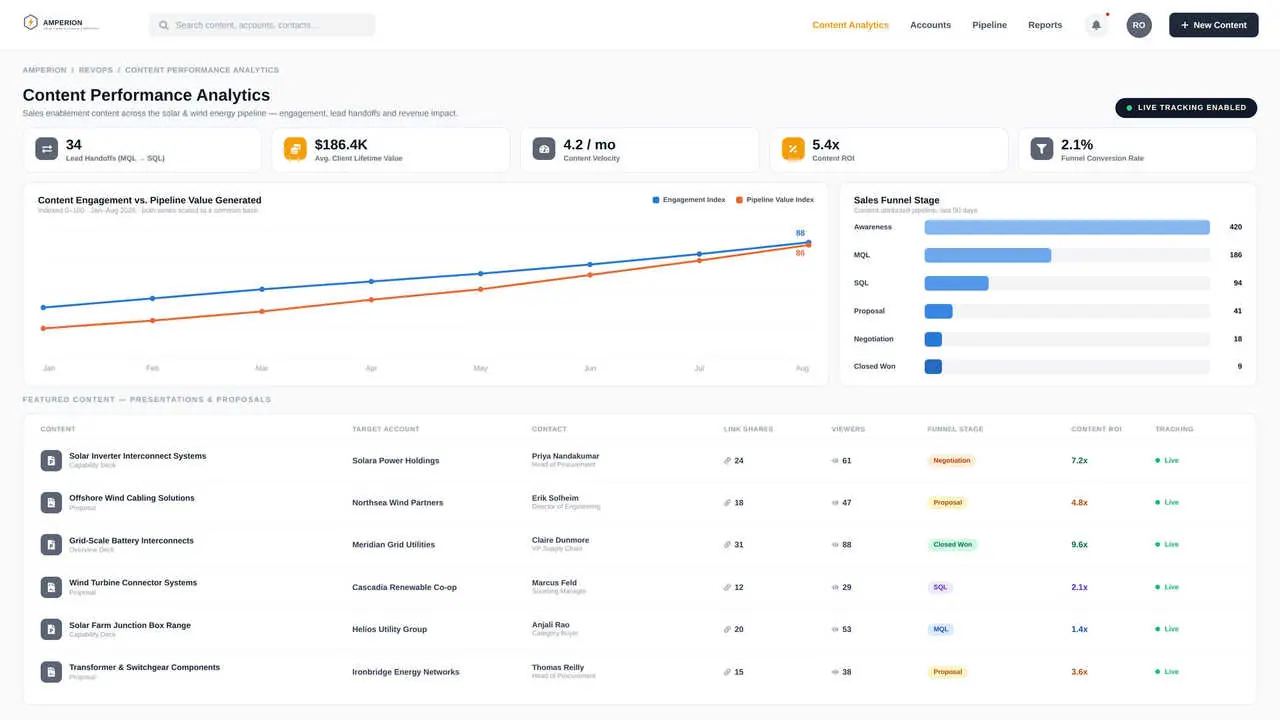The height and width of the screenshot is (720, 1280).
Task: Click the link-share icon in the Meridian Grid Utilities row
Action: coord(728,545)
